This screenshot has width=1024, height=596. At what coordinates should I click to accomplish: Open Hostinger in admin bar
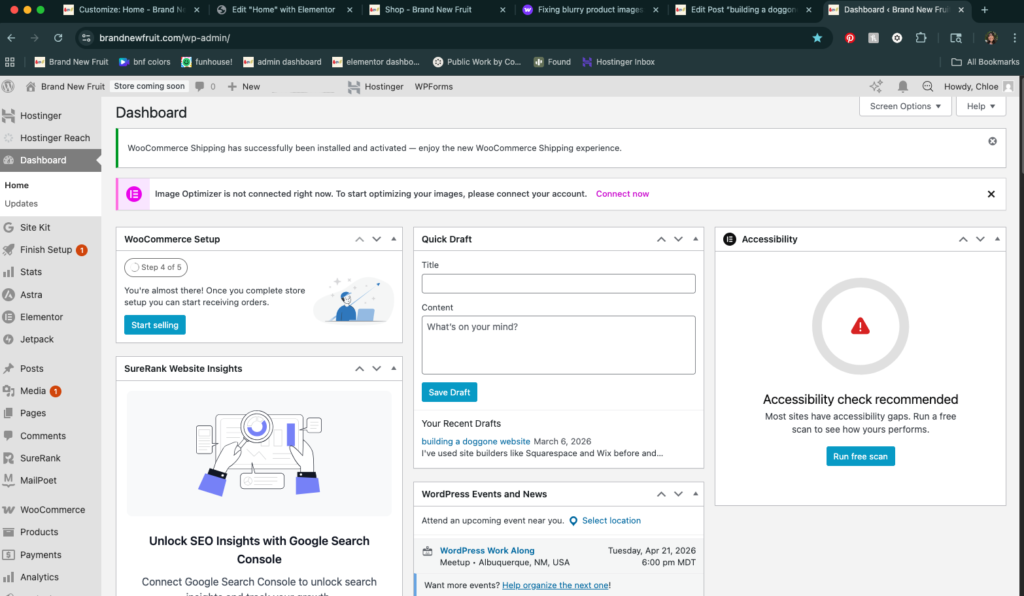pyautogui.click(x=376, y=86)
